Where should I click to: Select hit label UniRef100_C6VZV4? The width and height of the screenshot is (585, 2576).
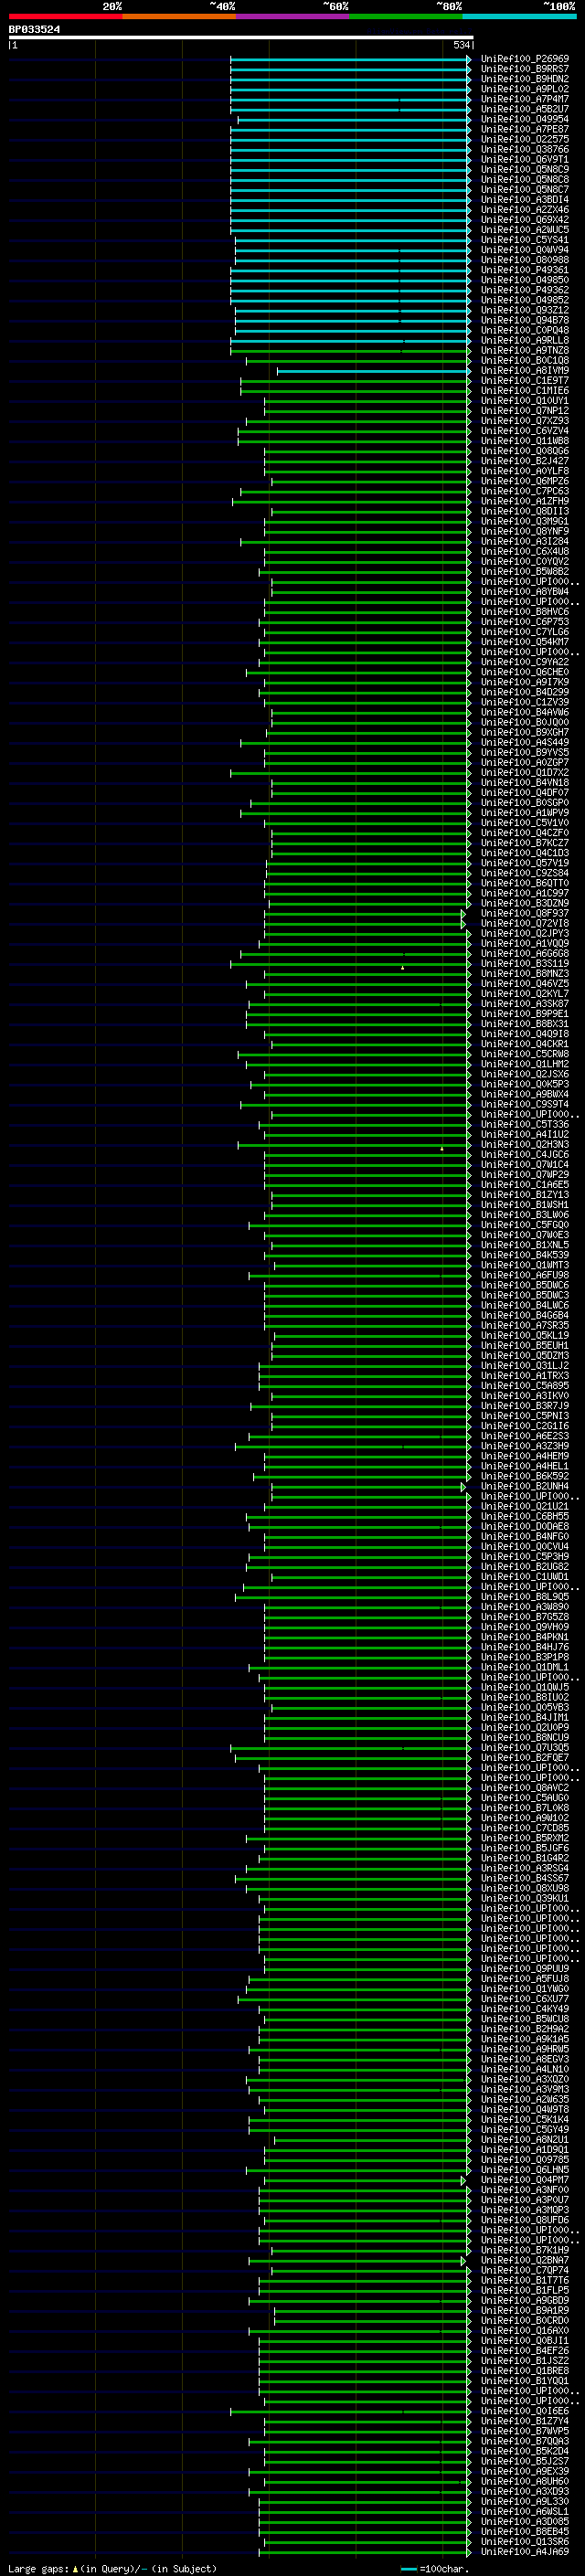[x=524, y=431]
